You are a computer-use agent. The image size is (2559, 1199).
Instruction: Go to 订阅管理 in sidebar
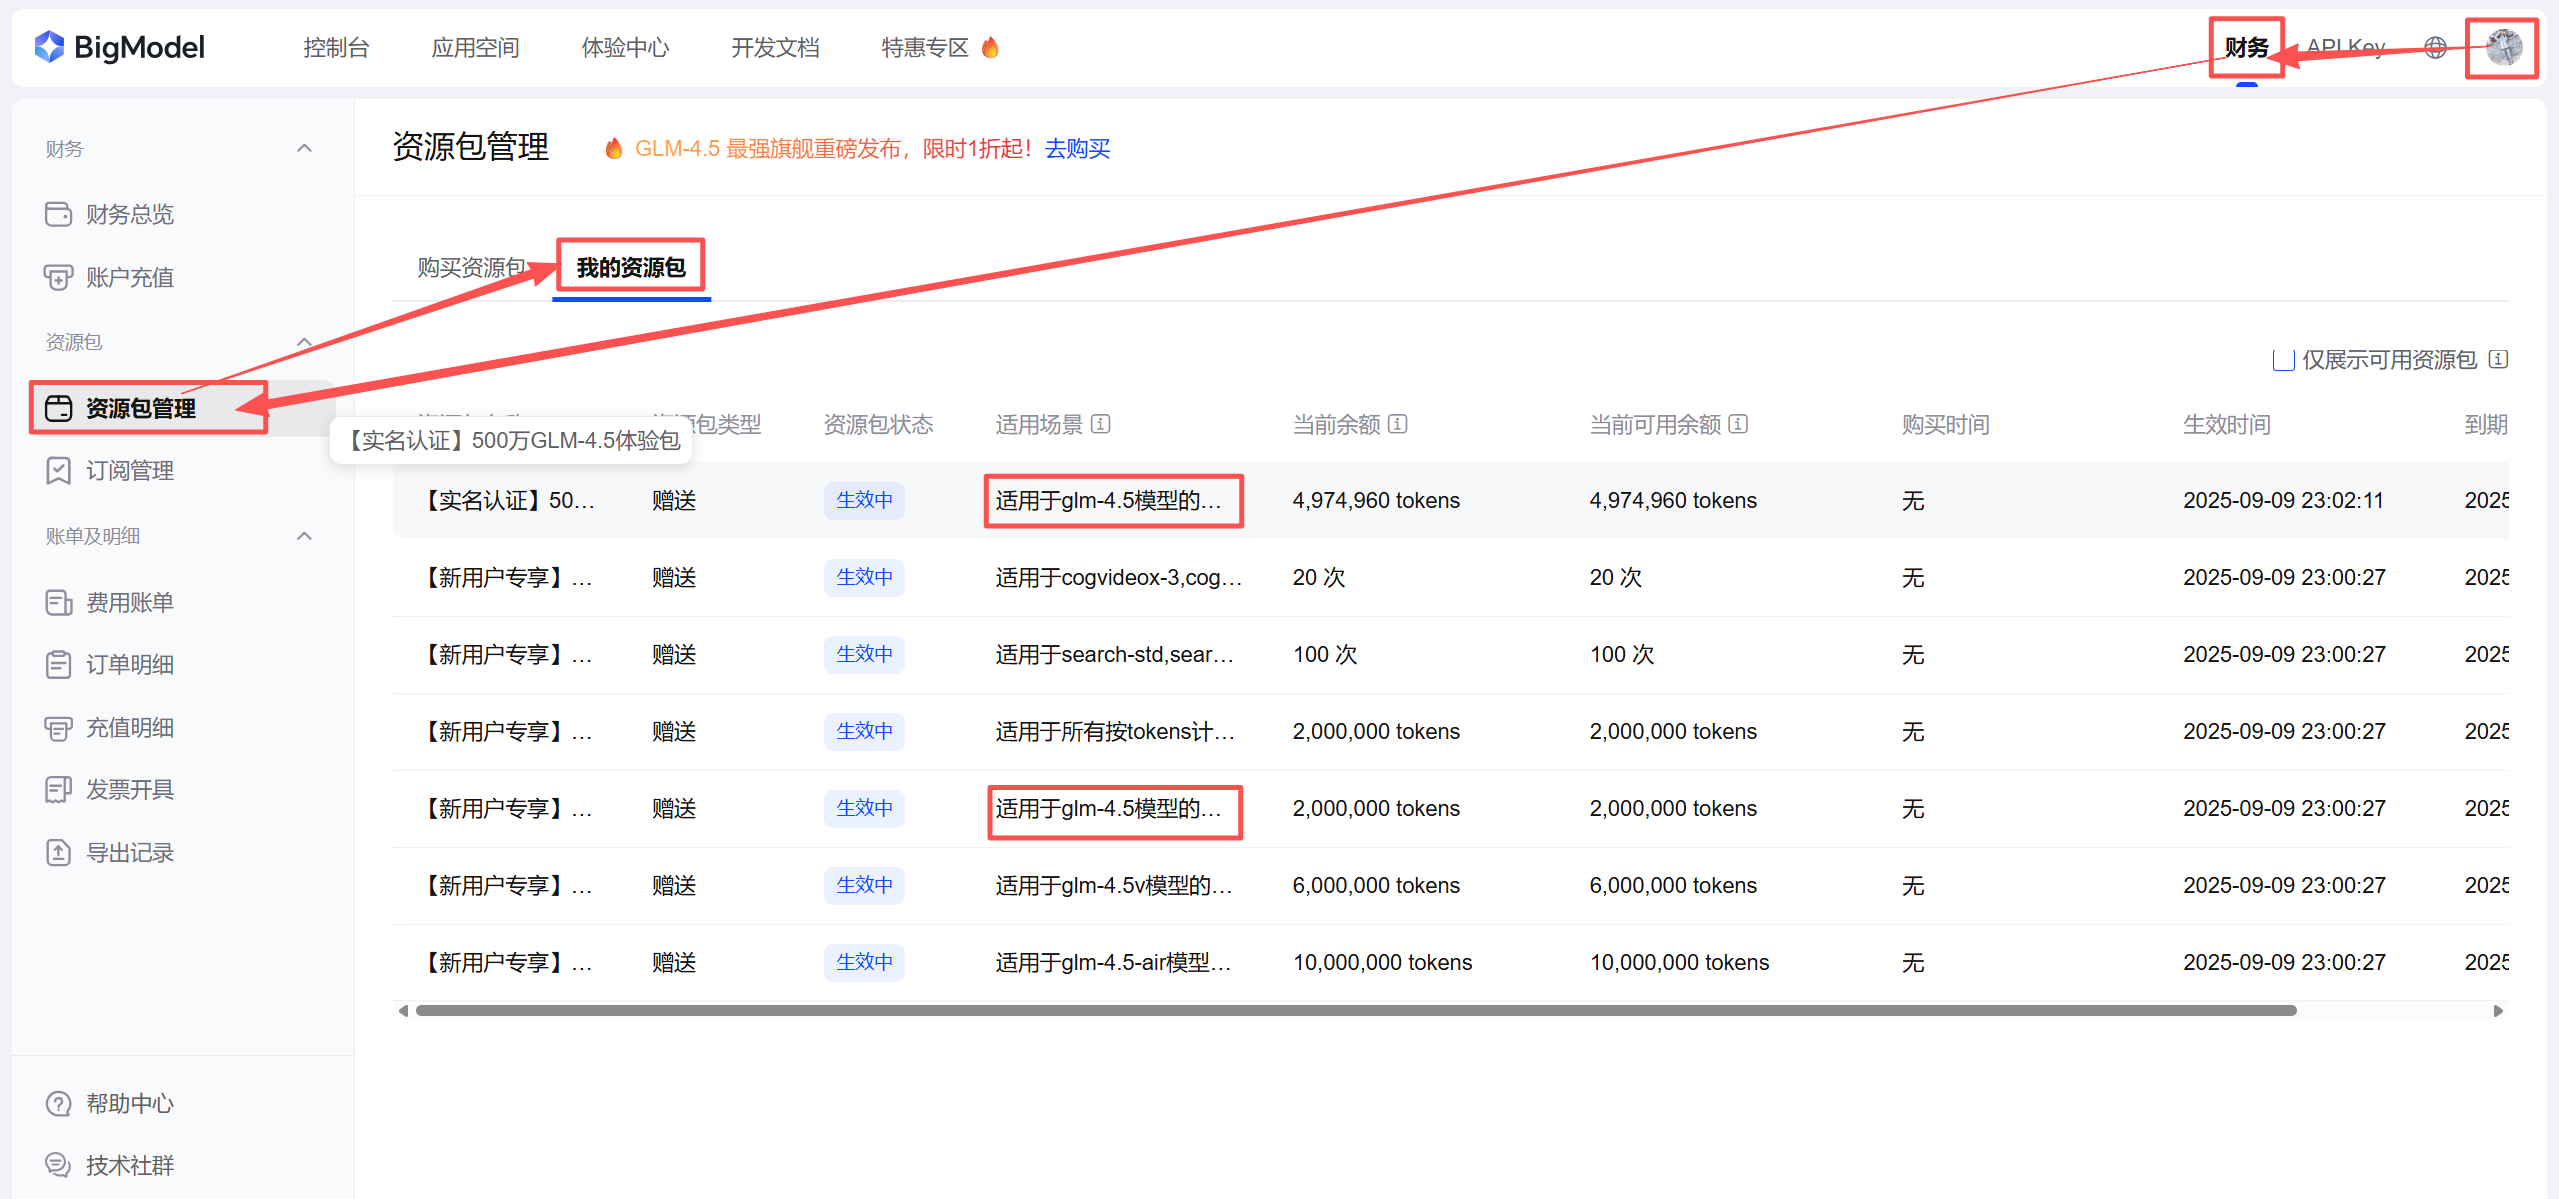point(130,470)
